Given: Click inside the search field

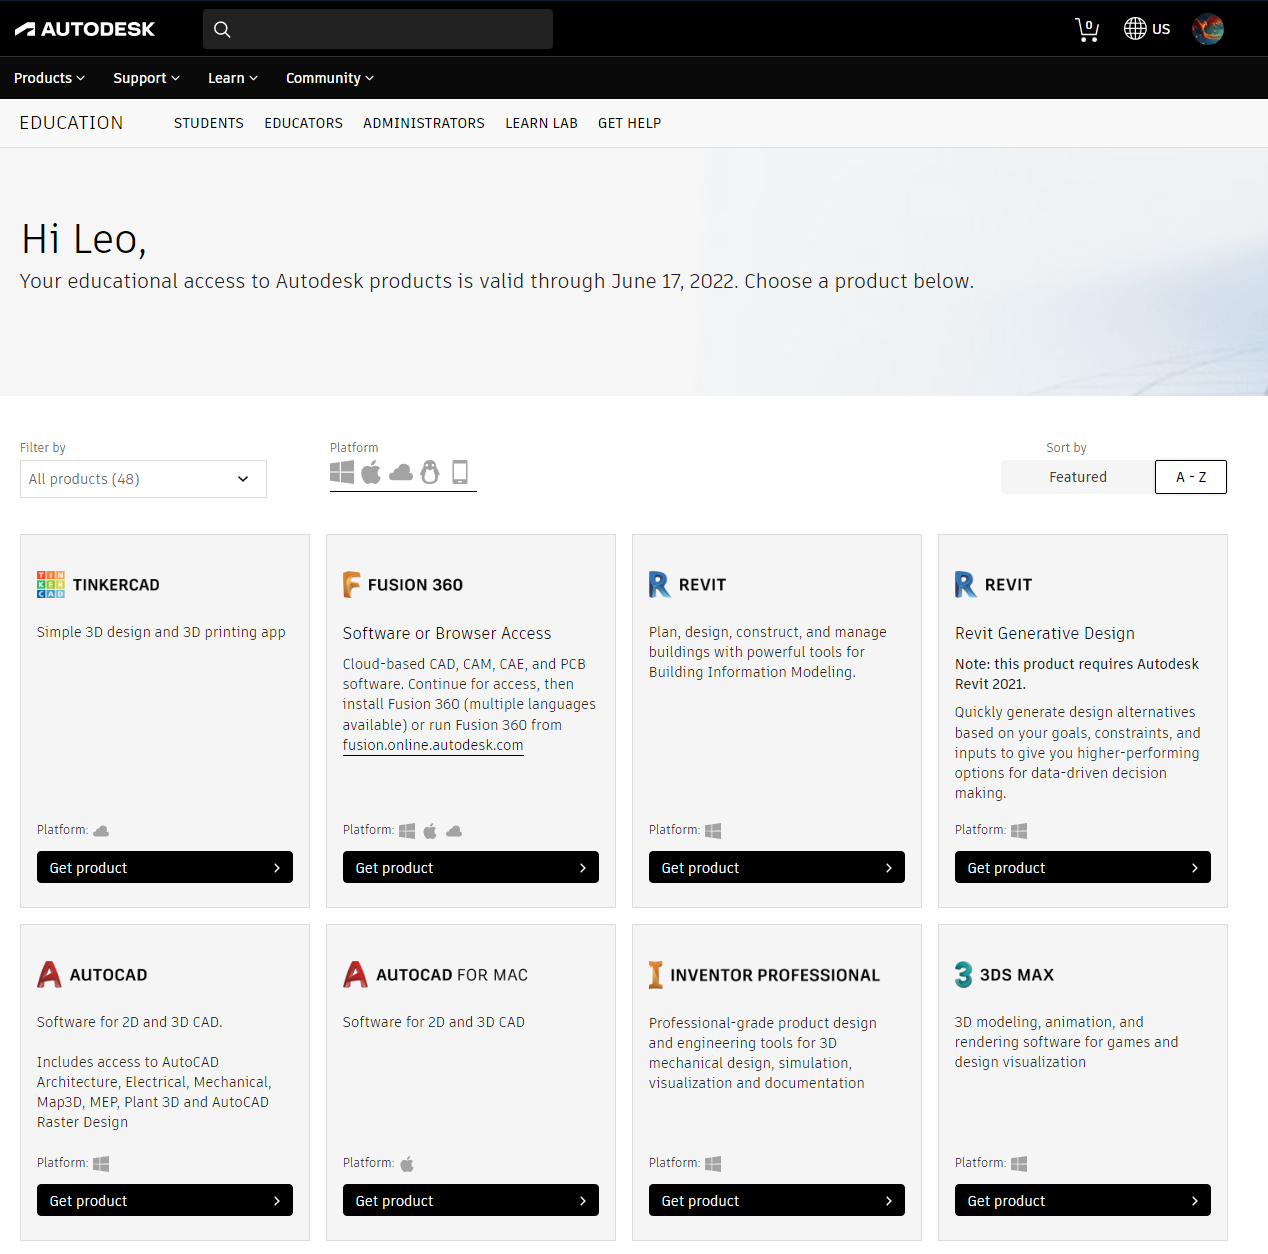Looking at the screenshot, I should [x=377, y=29].
